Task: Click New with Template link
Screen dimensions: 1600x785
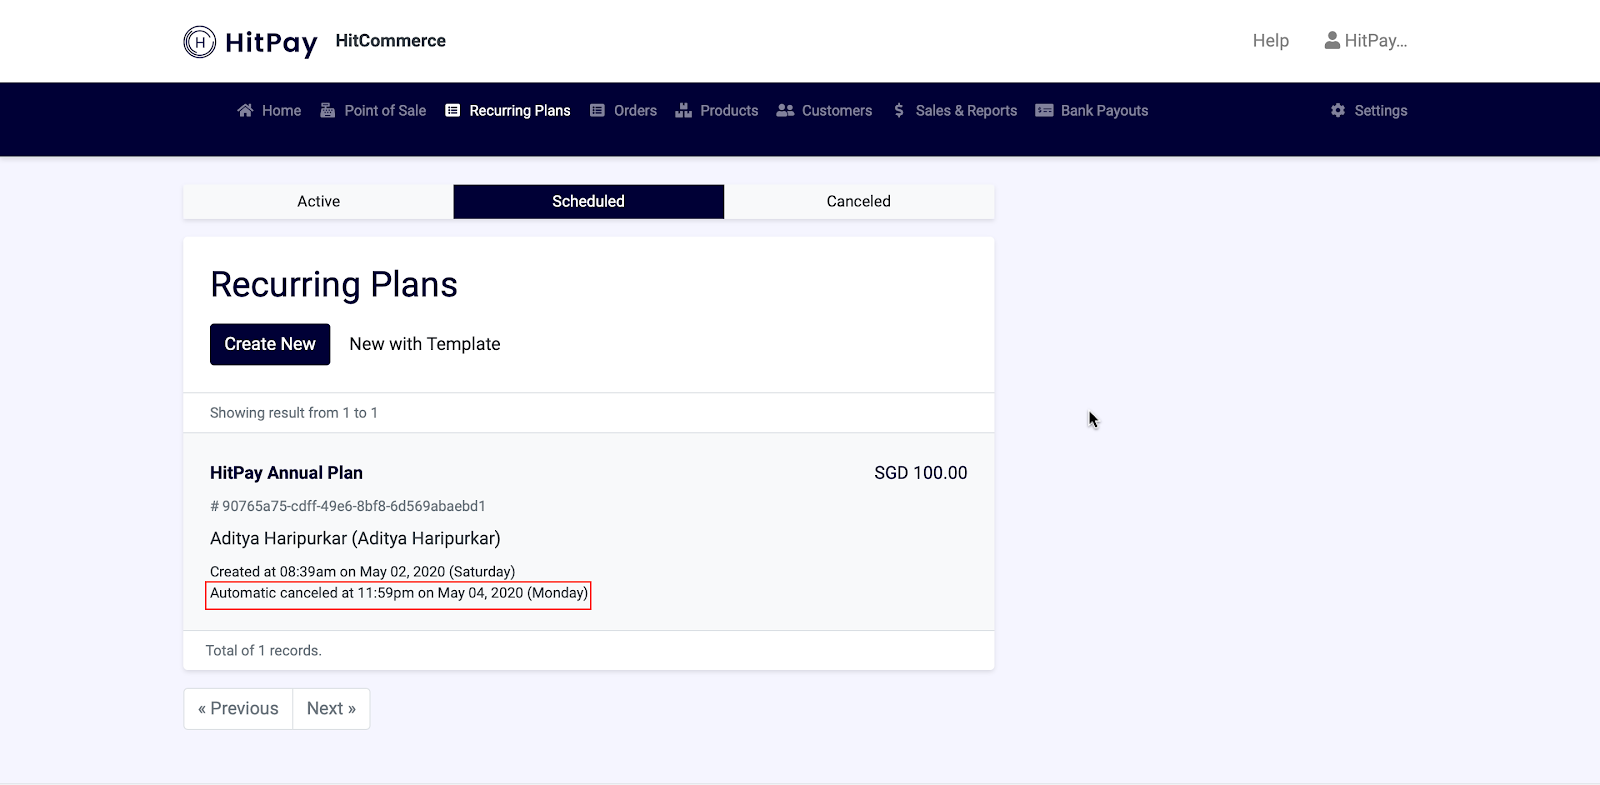Action: (x=425, y=344)
